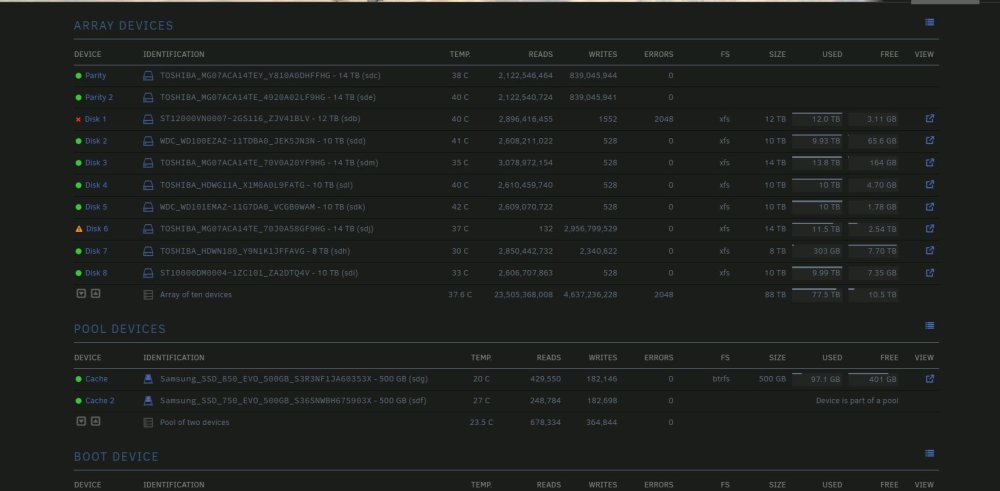Open the Disk 7 device link

click(x=96, y=251)
